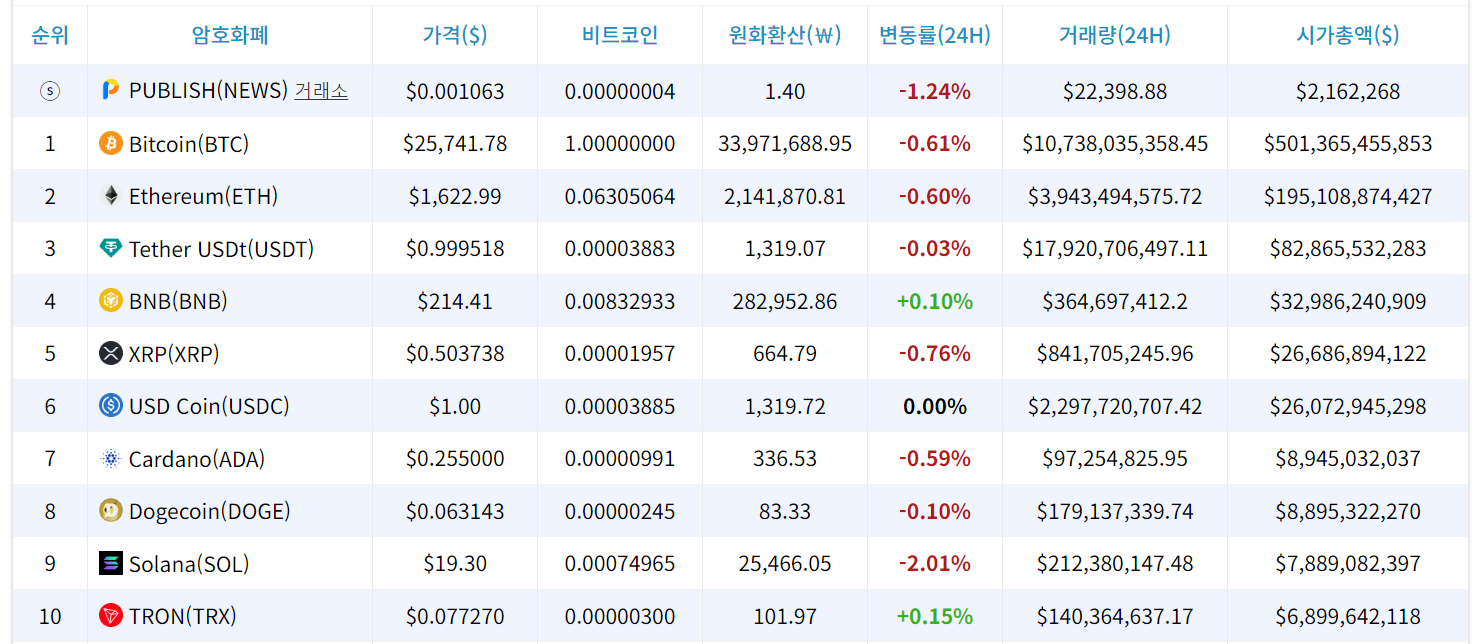The height and width of the screenshot is (644, 1480).
Task: Click TRON market cap $6,899,642,118
Action: (x=1348, y=616)
